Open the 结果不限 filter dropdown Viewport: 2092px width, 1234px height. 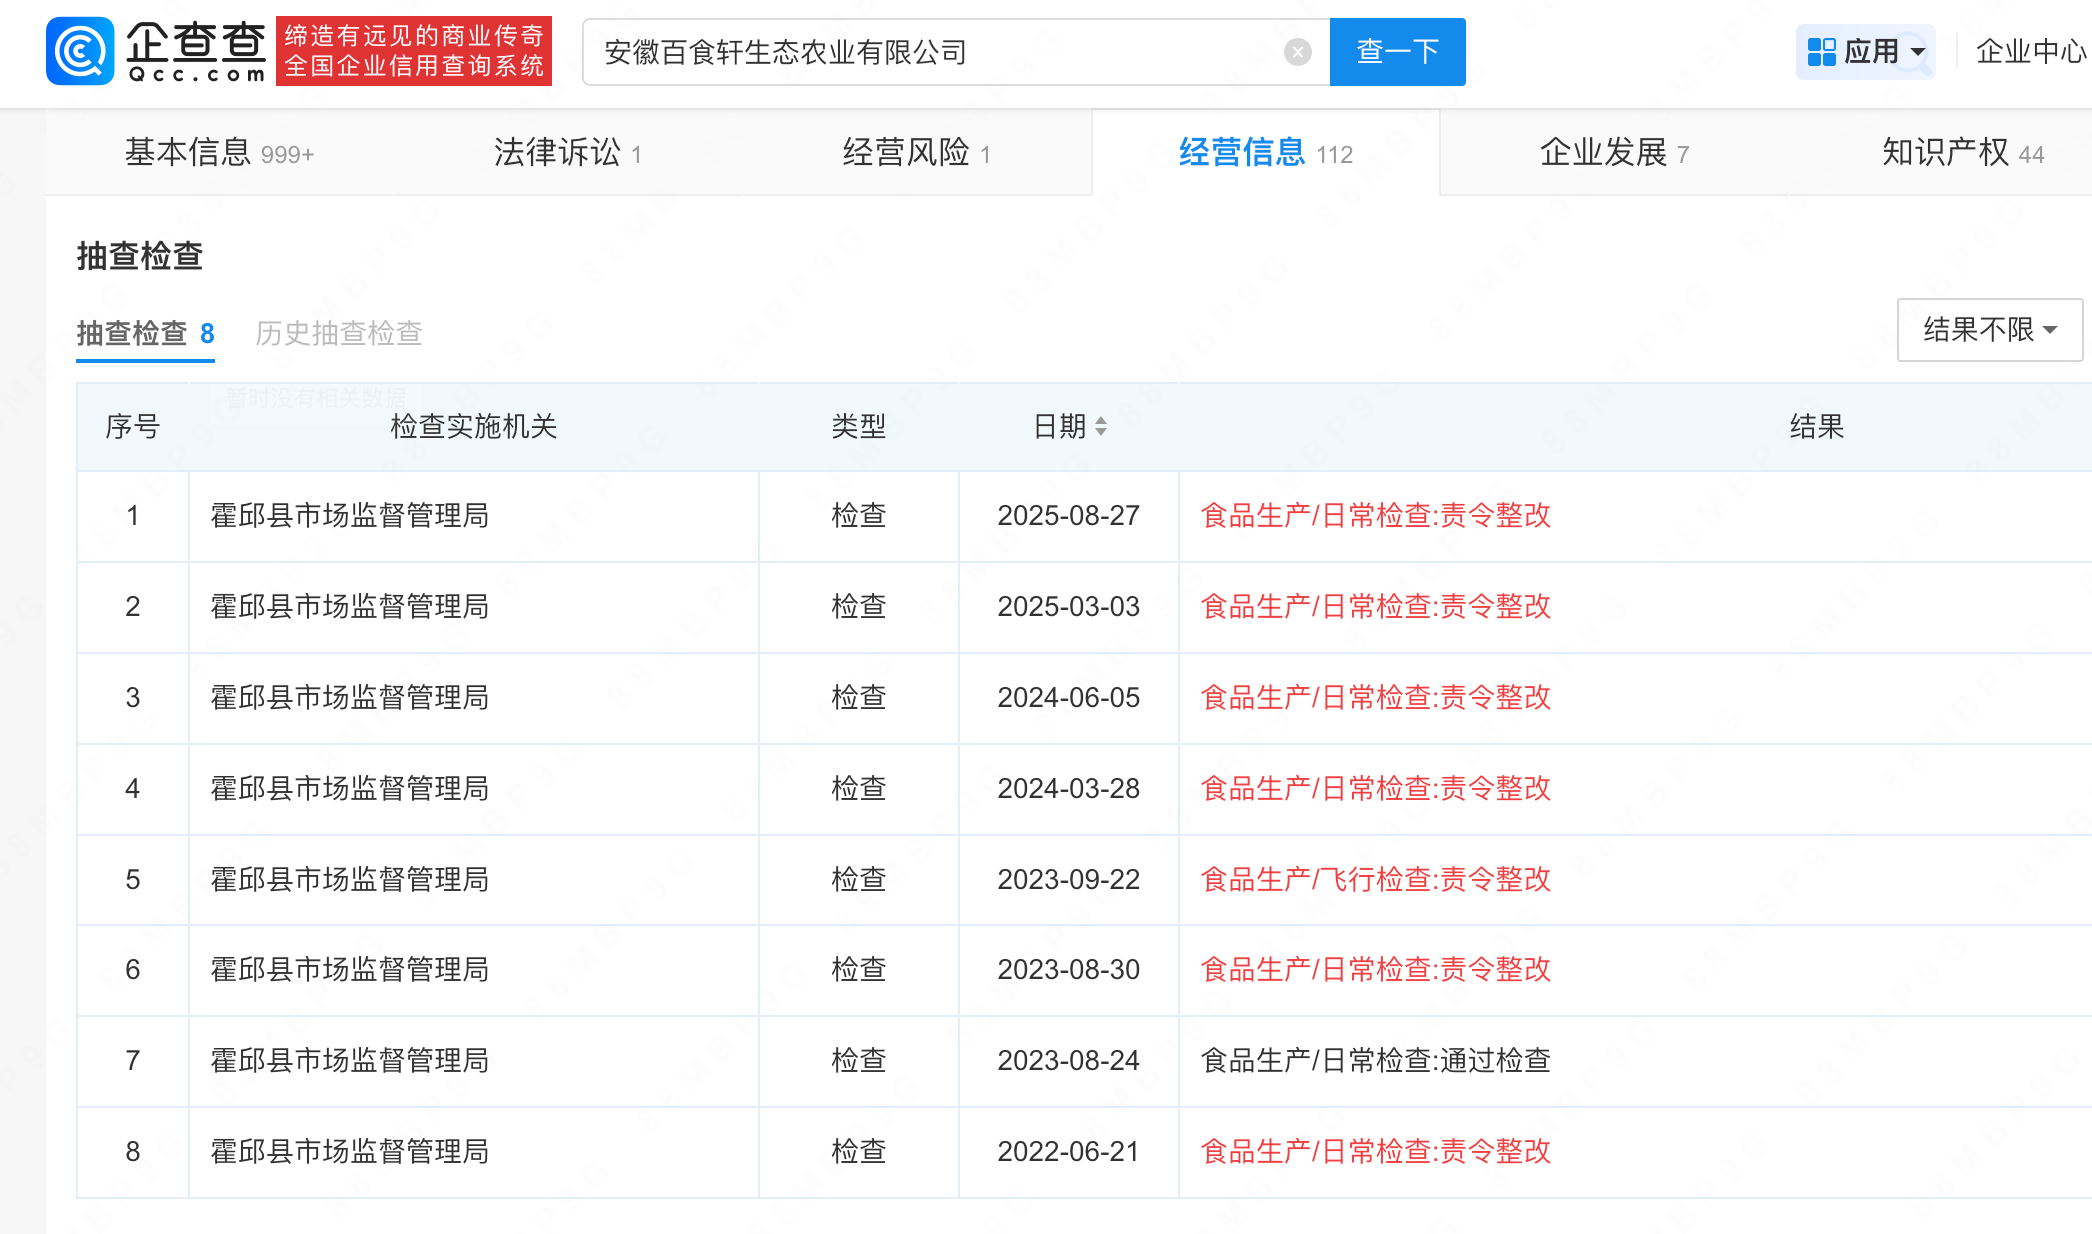point(1989,330)
